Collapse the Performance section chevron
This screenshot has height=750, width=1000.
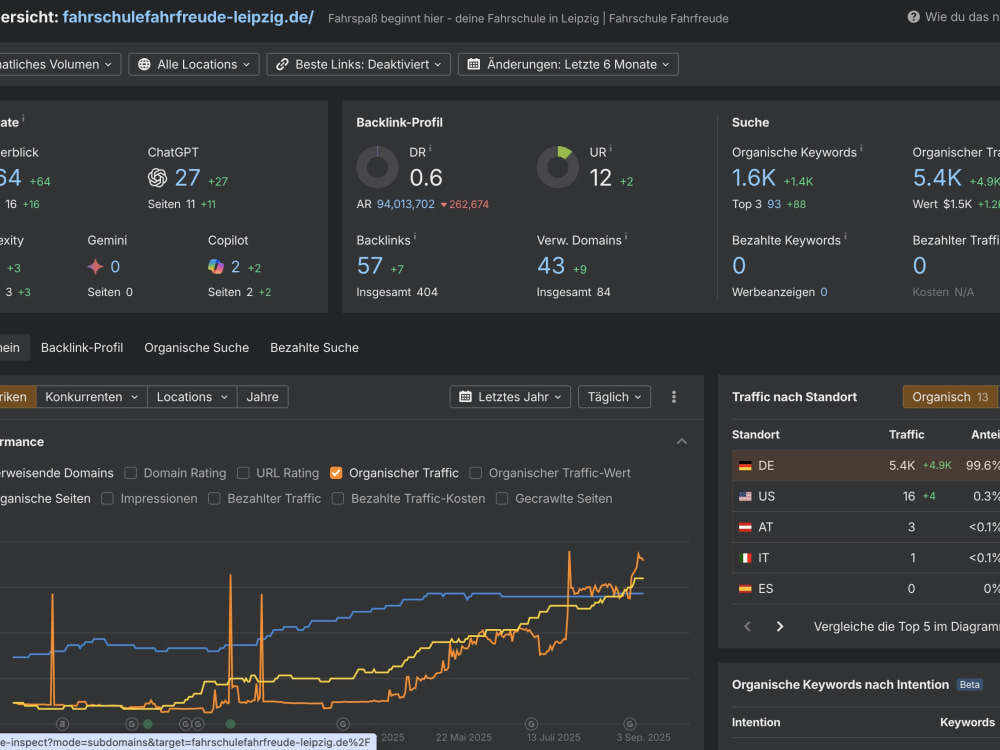point(682,441)
